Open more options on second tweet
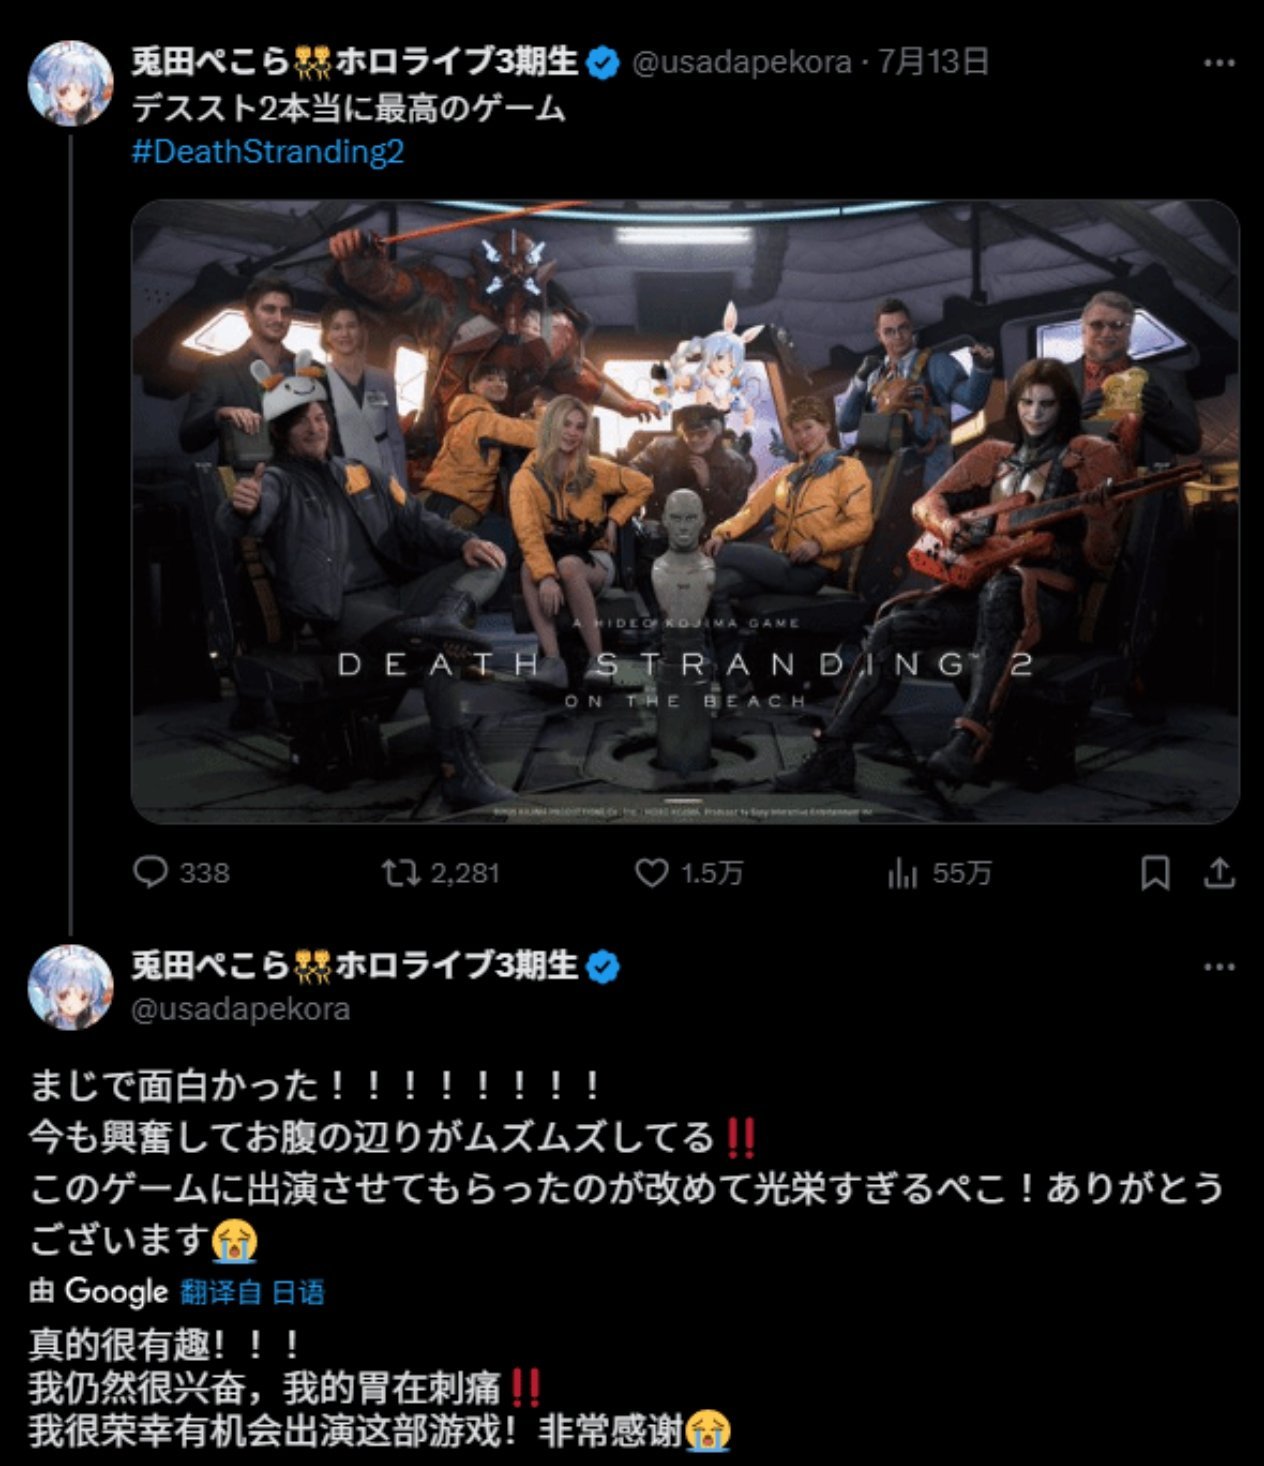 pos(1219,967)
